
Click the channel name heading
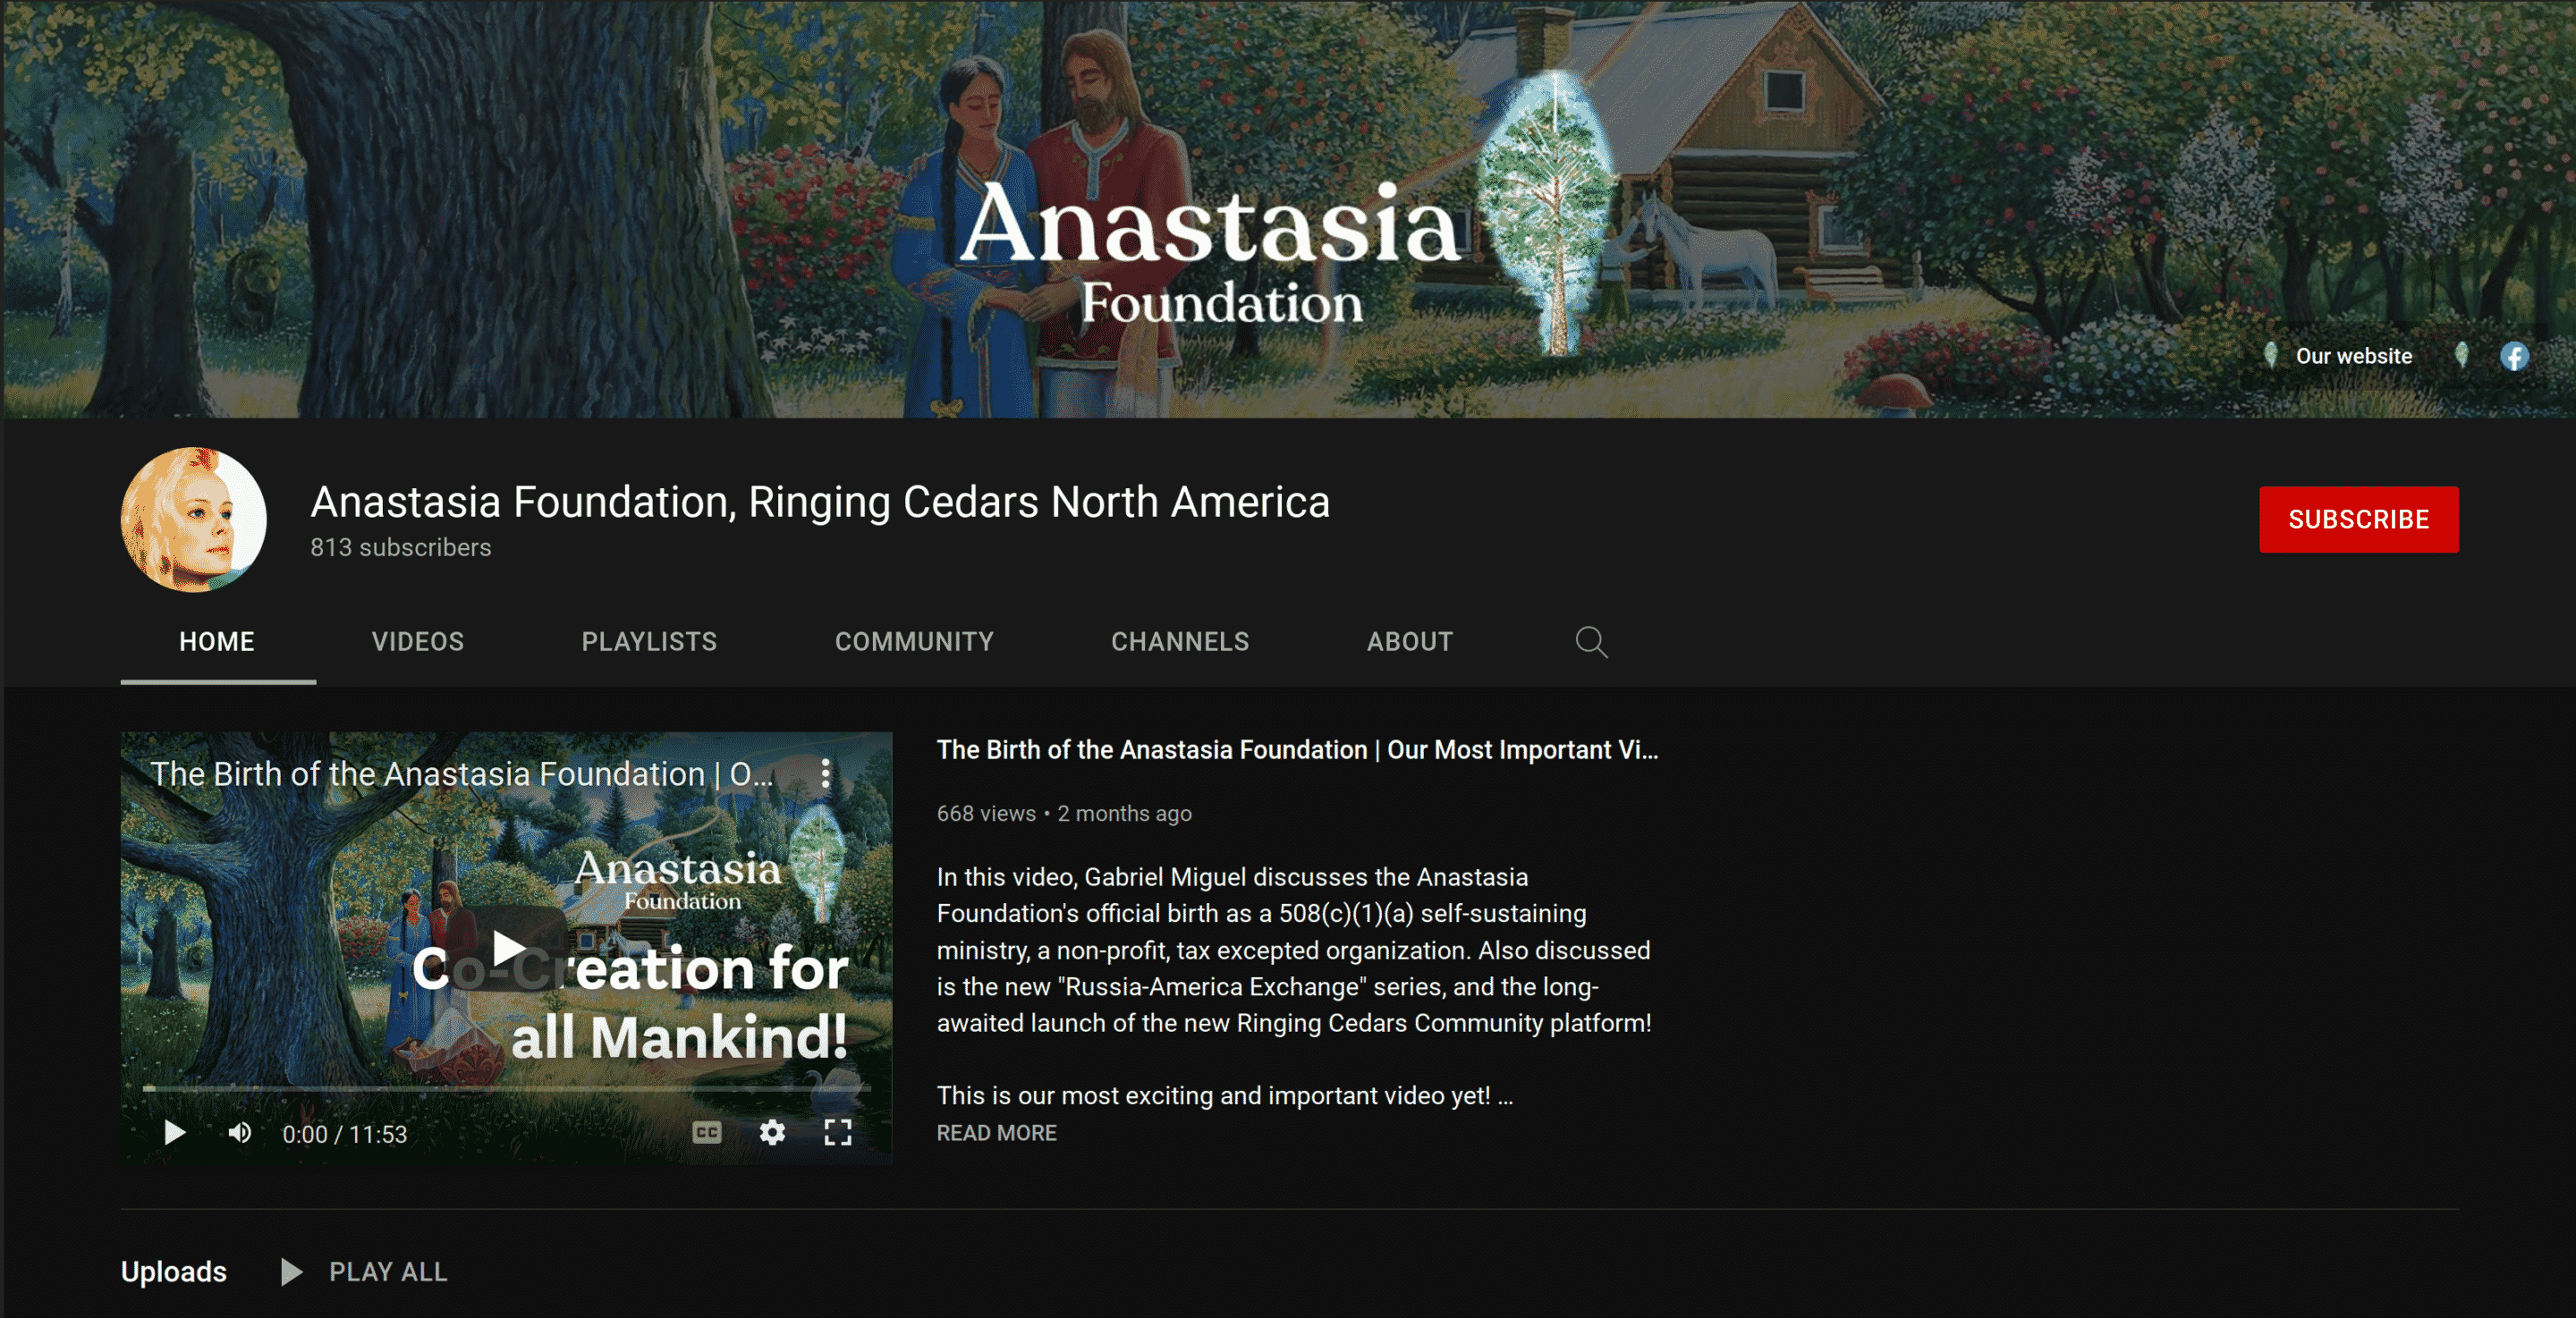pyautogui.click(x=820, y=502)
